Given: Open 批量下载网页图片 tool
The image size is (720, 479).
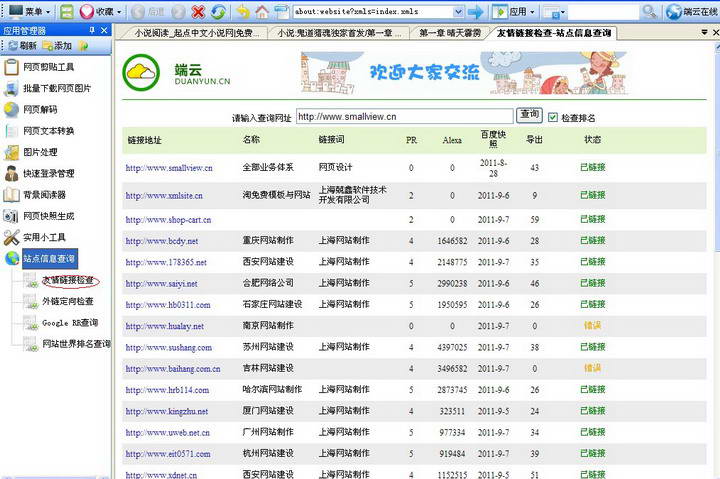Looking at the screenshot, I should [x=57, y=89].
